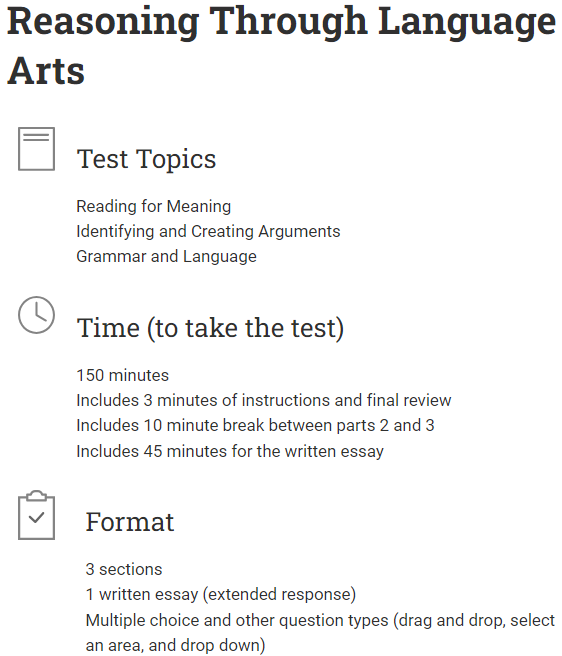The width and height of the screenshot is (562, 656).
Task: Click the 10 minute break line
Action: pyautogui.click(x=255, y=425)
